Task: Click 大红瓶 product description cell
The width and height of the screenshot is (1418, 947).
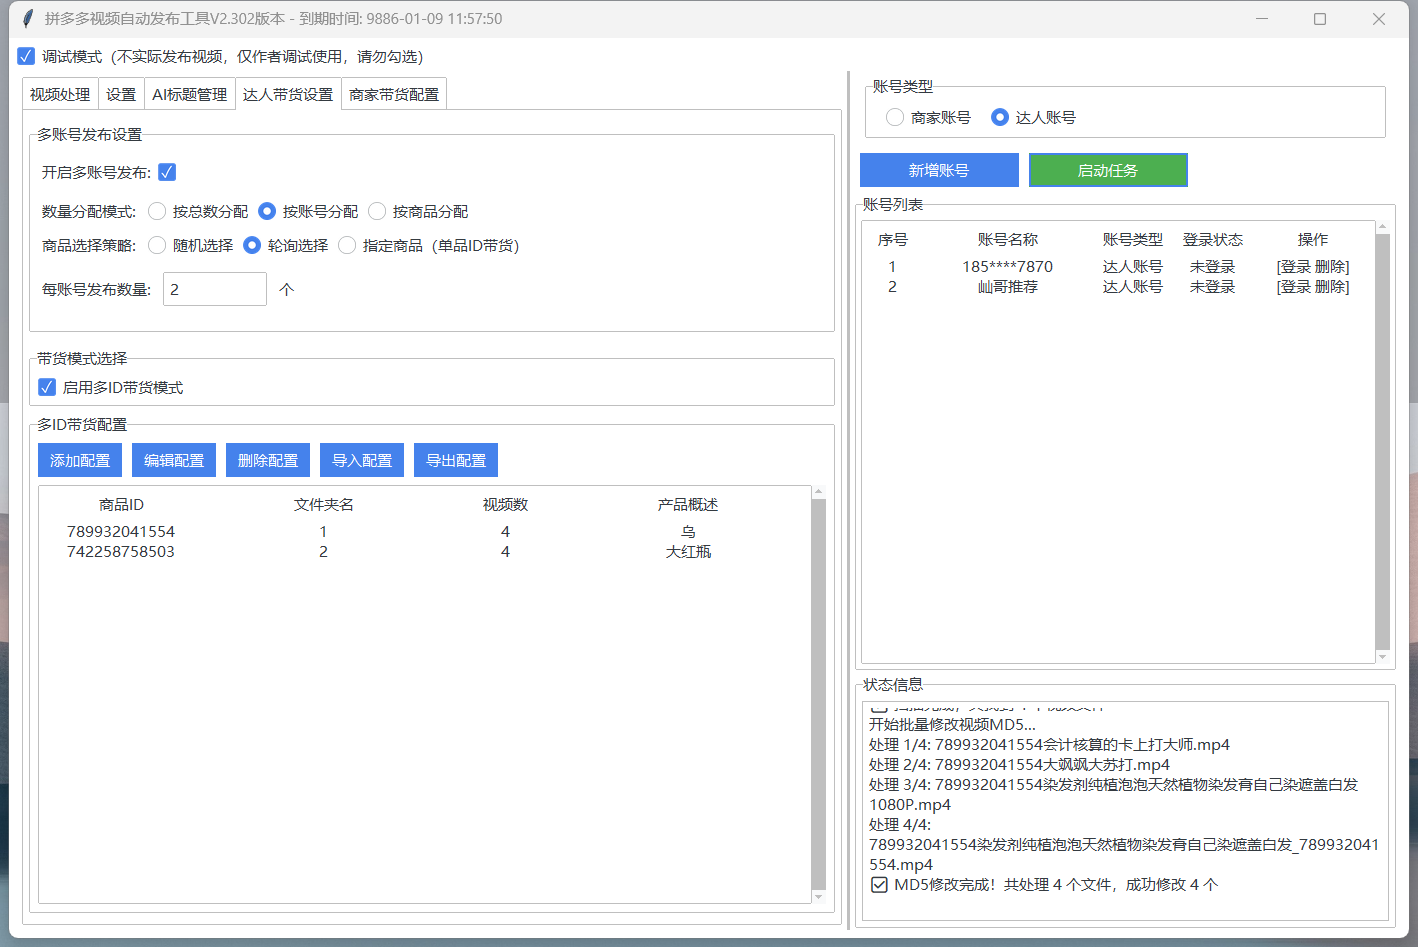Action: click(688, 551)
